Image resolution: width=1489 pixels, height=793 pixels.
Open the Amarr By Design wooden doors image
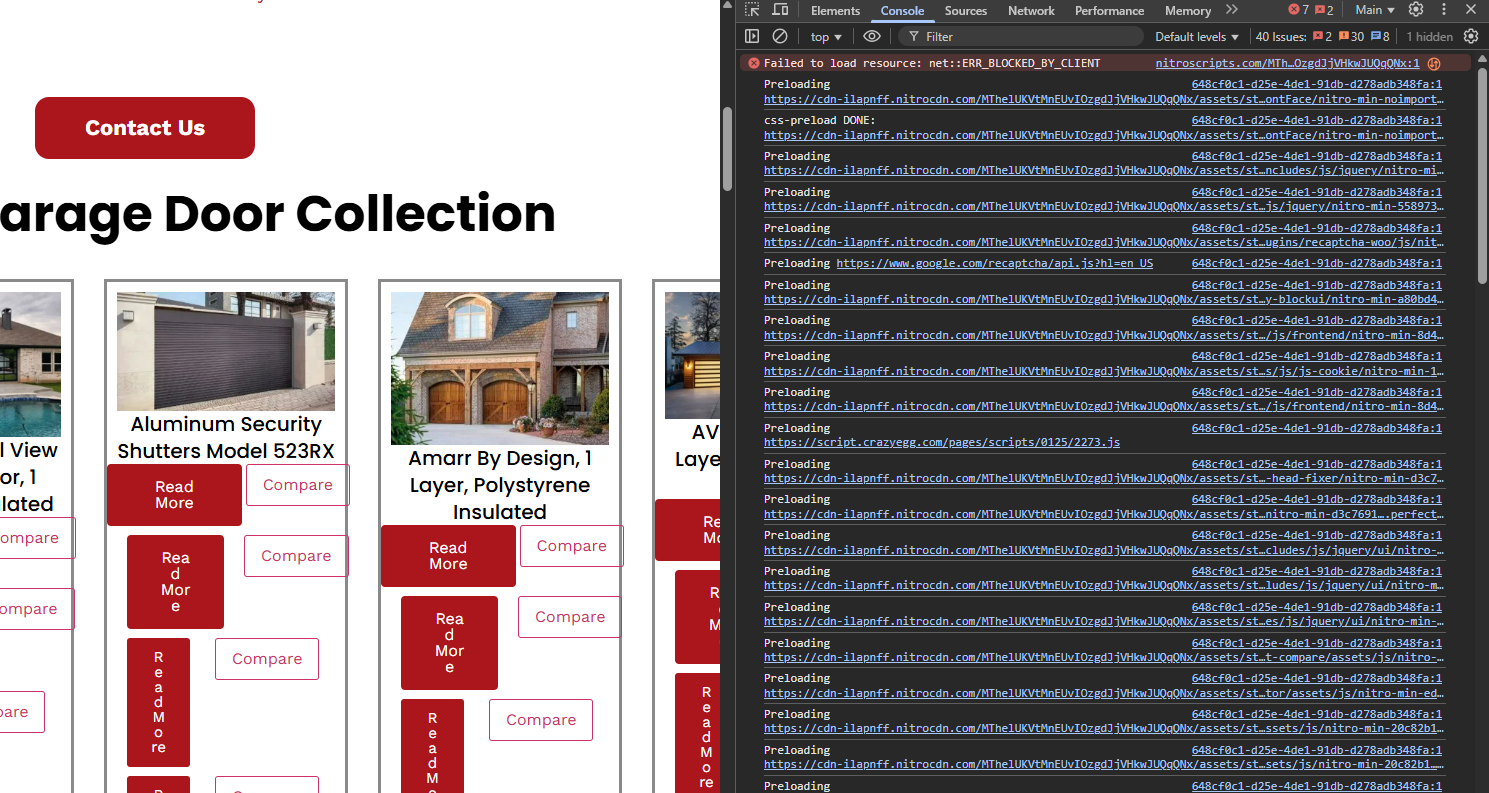click(499, 368)
